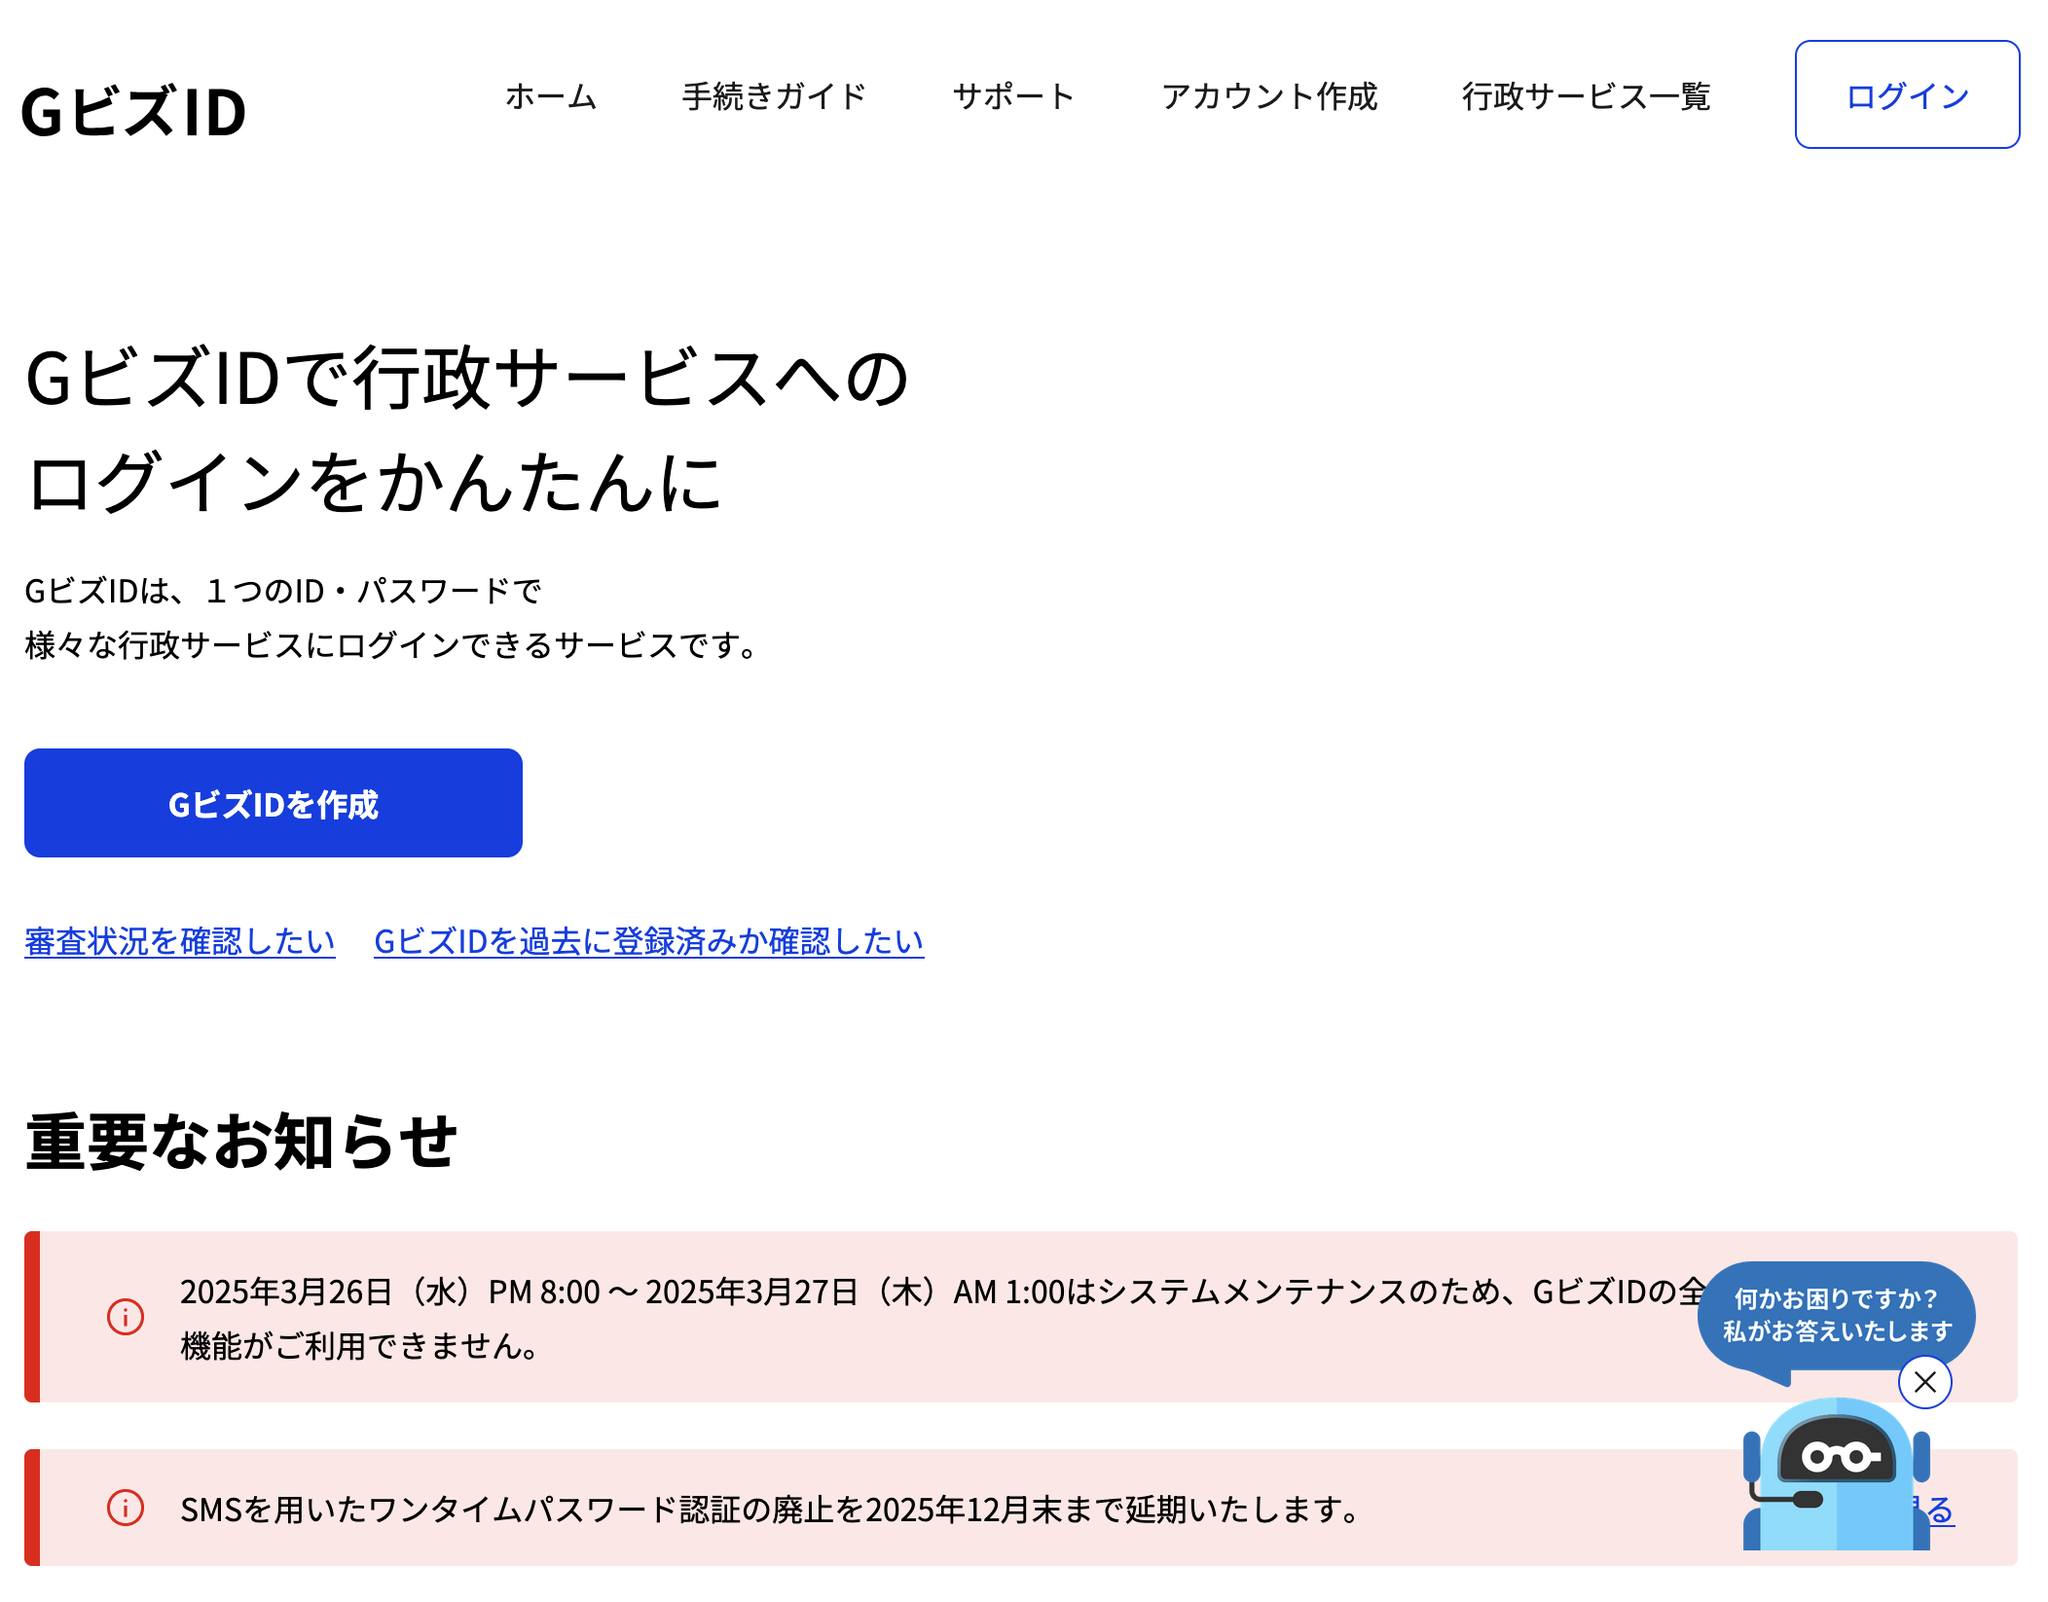Click the GビズIDで行政サービスへの headline
Viewport: 2048px width, 1602px height.
click(x=466, y=378)
